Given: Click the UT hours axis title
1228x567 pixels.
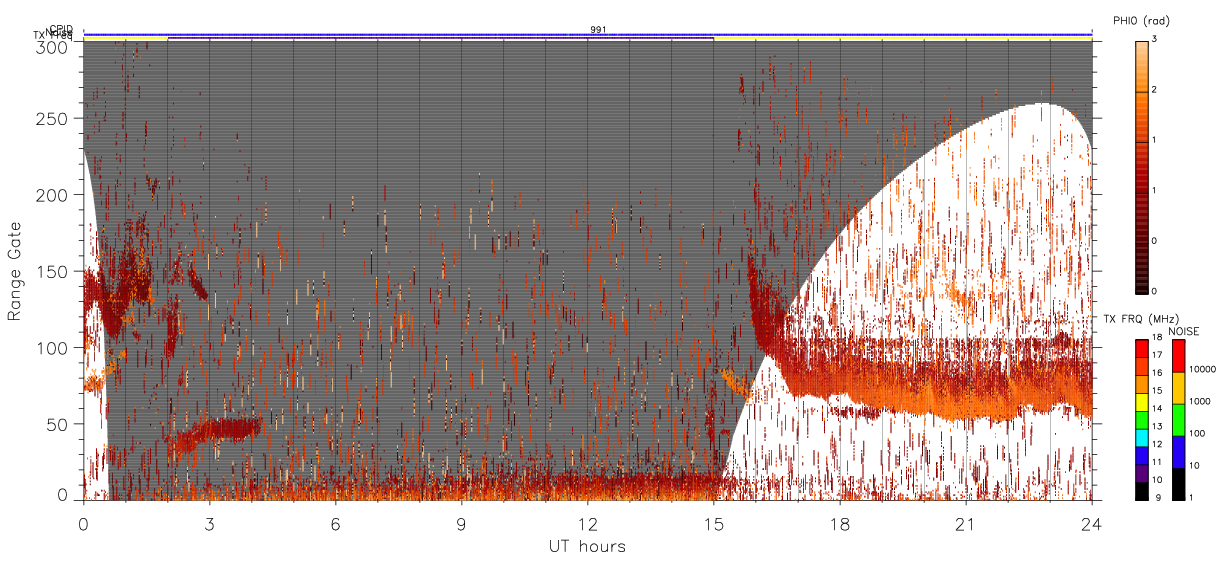Looking at the screenshot, I should [x=587, y=546].
